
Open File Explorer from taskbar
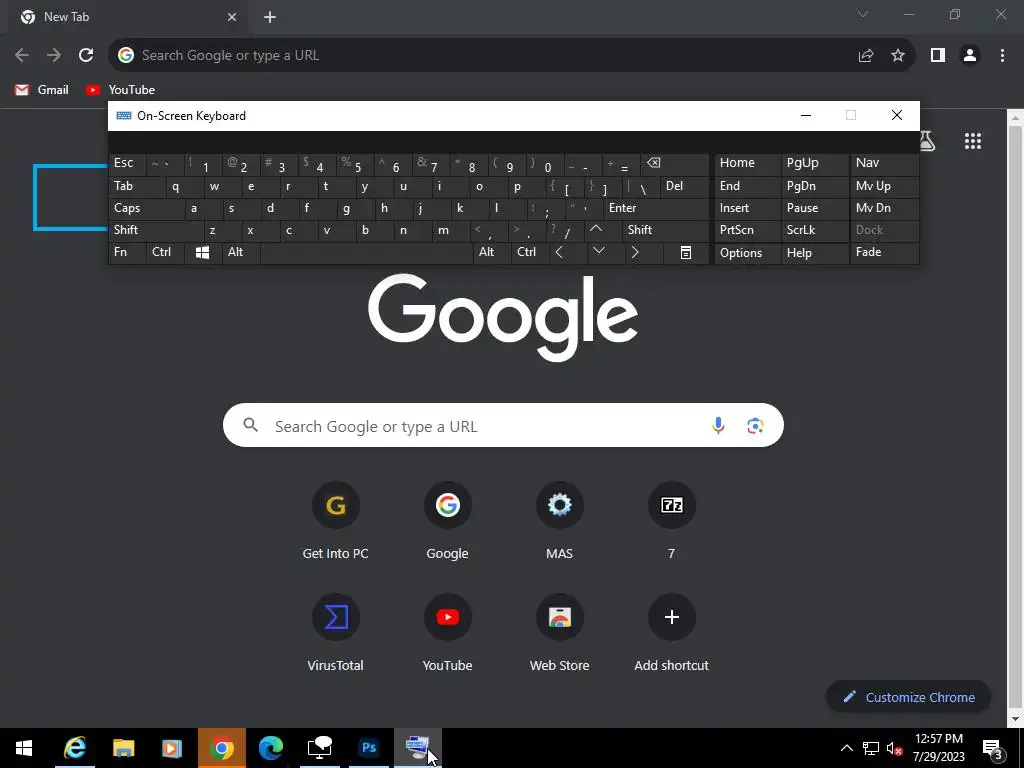tap(123, 748)
